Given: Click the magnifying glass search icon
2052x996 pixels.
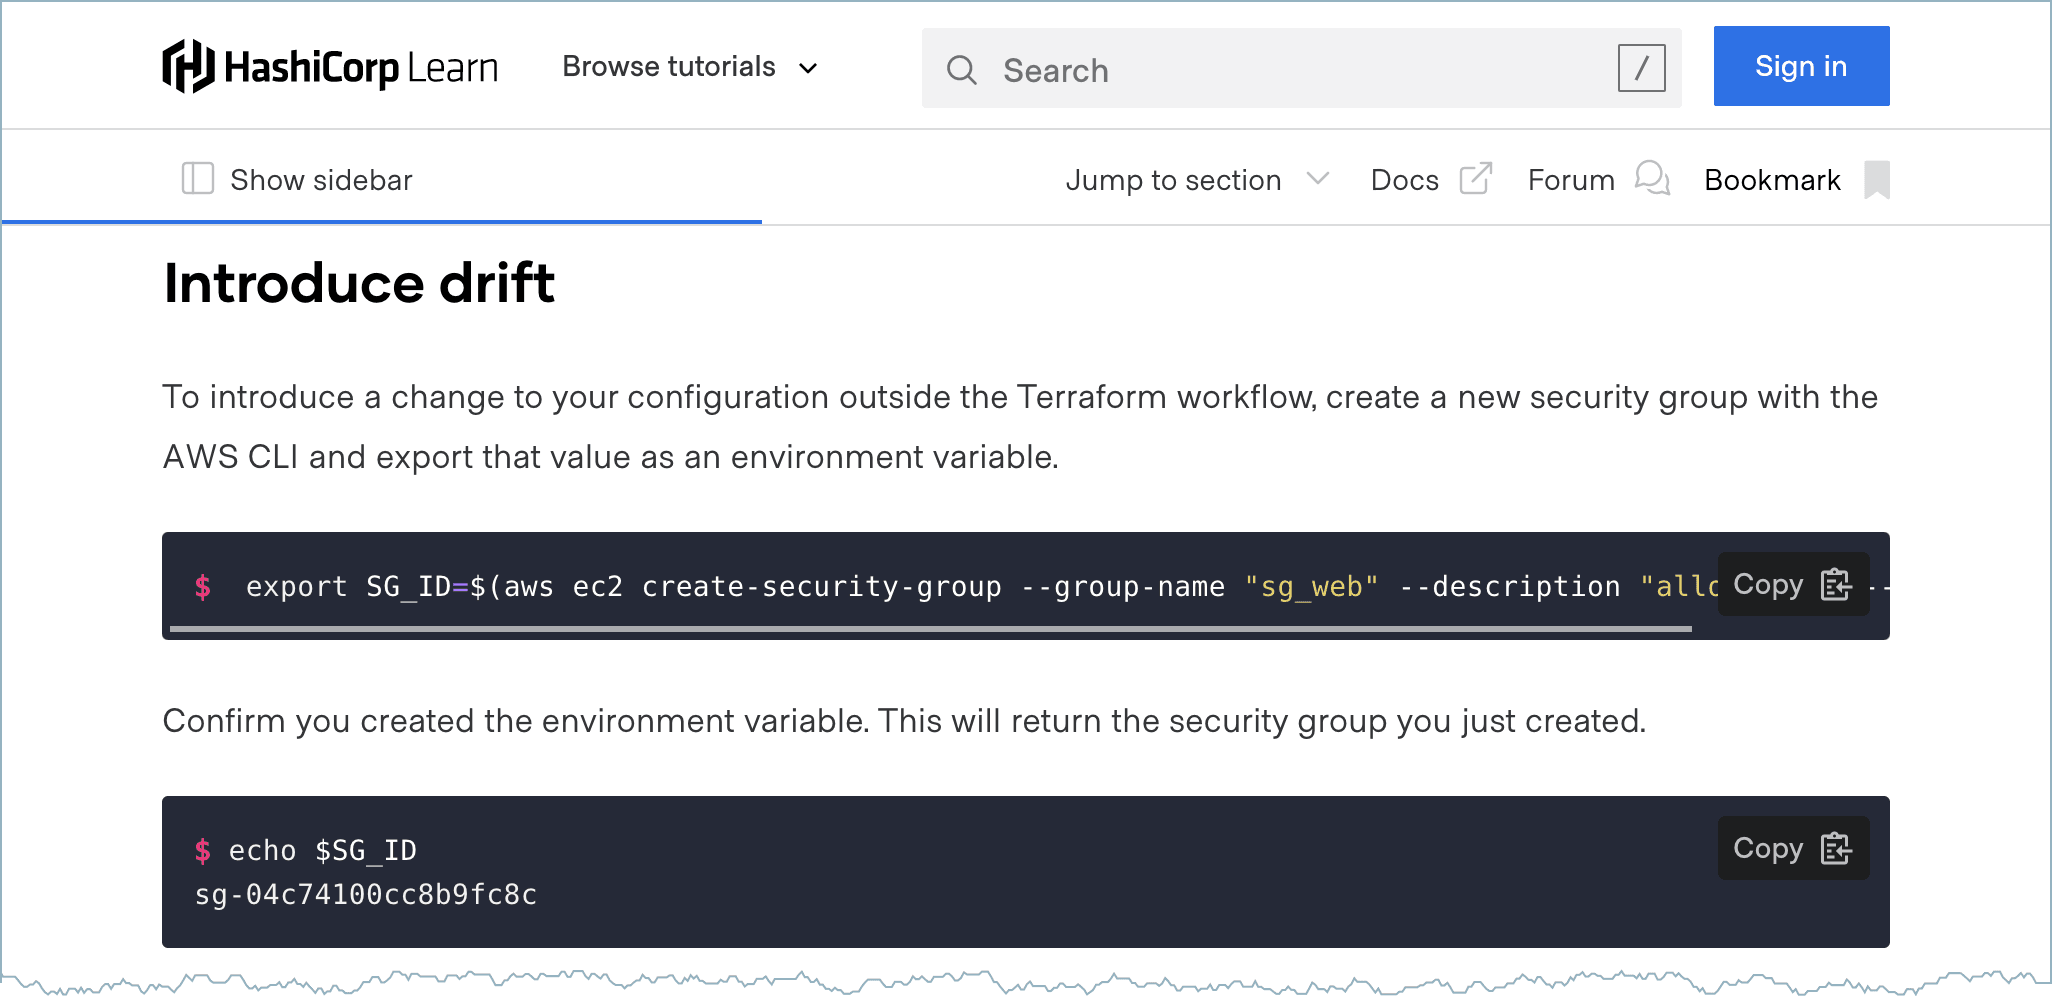Looking at the screenshot, I should coord(962,70).
